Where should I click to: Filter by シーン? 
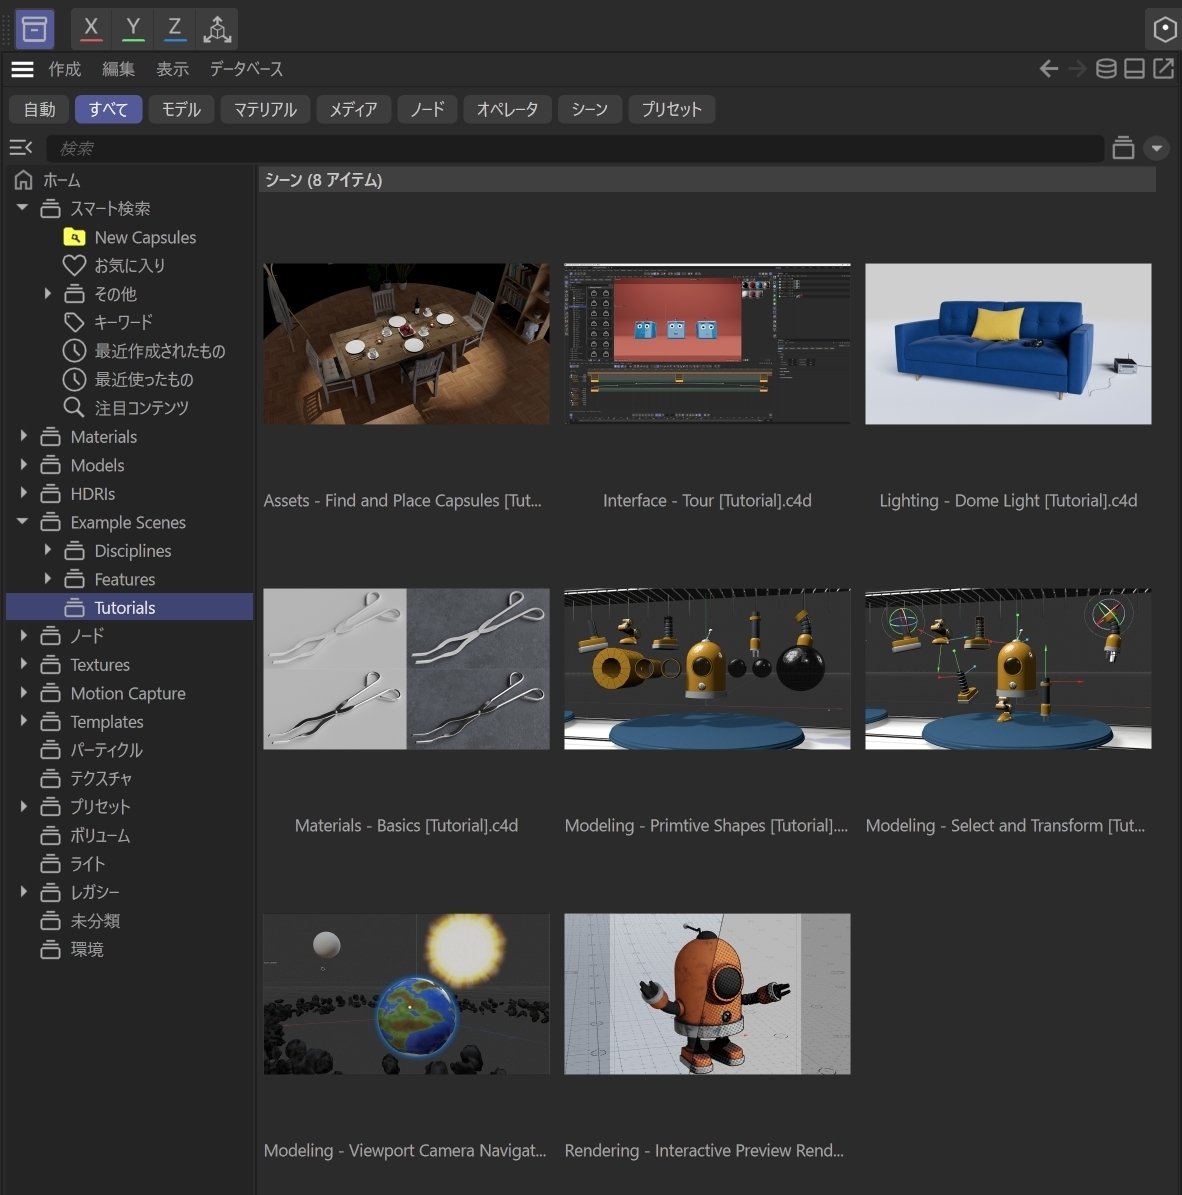pos(590,110)
